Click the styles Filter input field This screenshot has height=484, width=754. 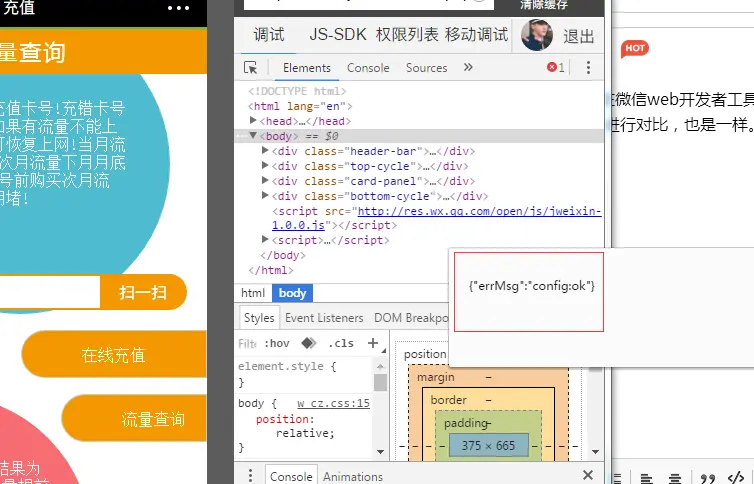click(x=248, y=344)
